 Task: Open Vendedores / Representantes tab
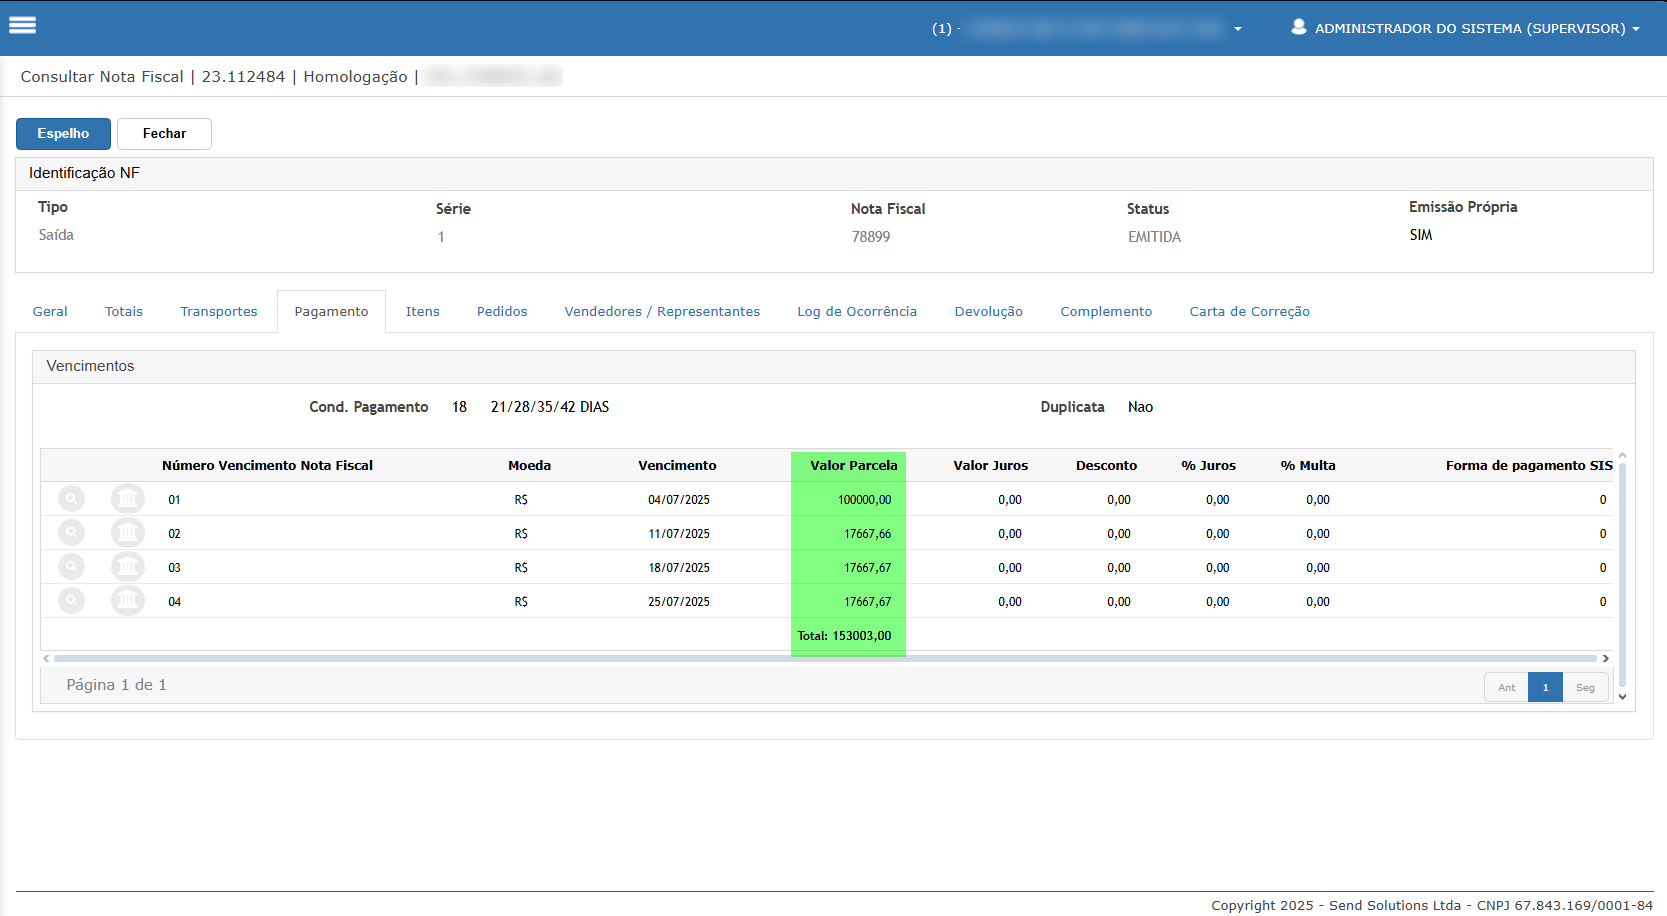pyautogui.click(x=662, y=311)
